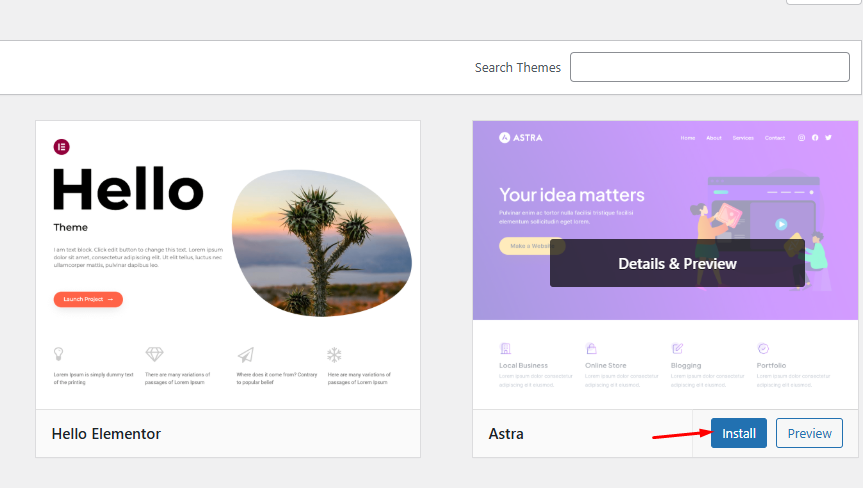The height and width of the screenshot is (488, 863).
Task: Click Launch Project button in Hello screenshot
Action: point(88,299)
